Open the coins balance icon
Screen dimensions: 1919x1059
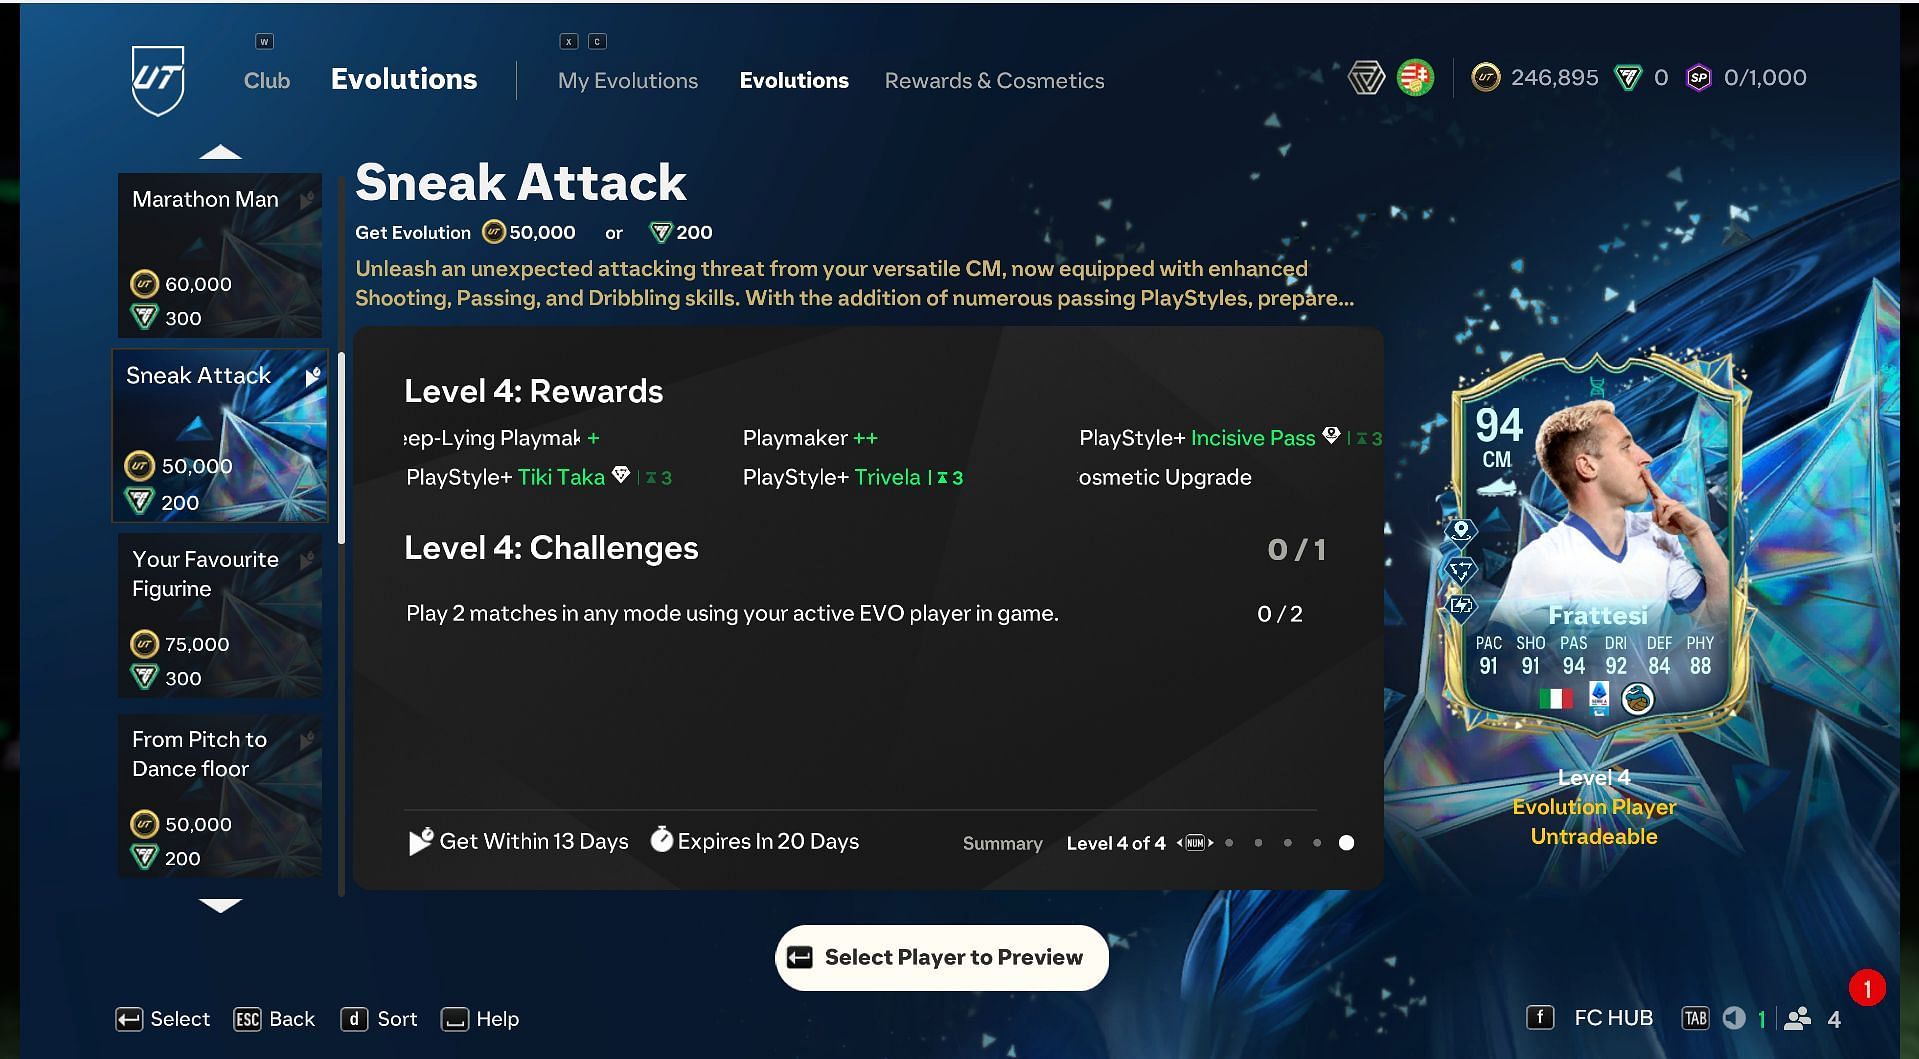click(x=1486, y=77)
